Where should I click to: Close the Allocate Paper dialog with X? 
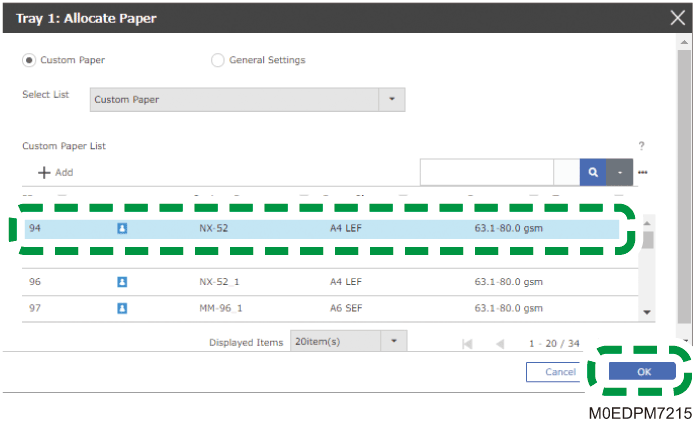tap(676, 17)
